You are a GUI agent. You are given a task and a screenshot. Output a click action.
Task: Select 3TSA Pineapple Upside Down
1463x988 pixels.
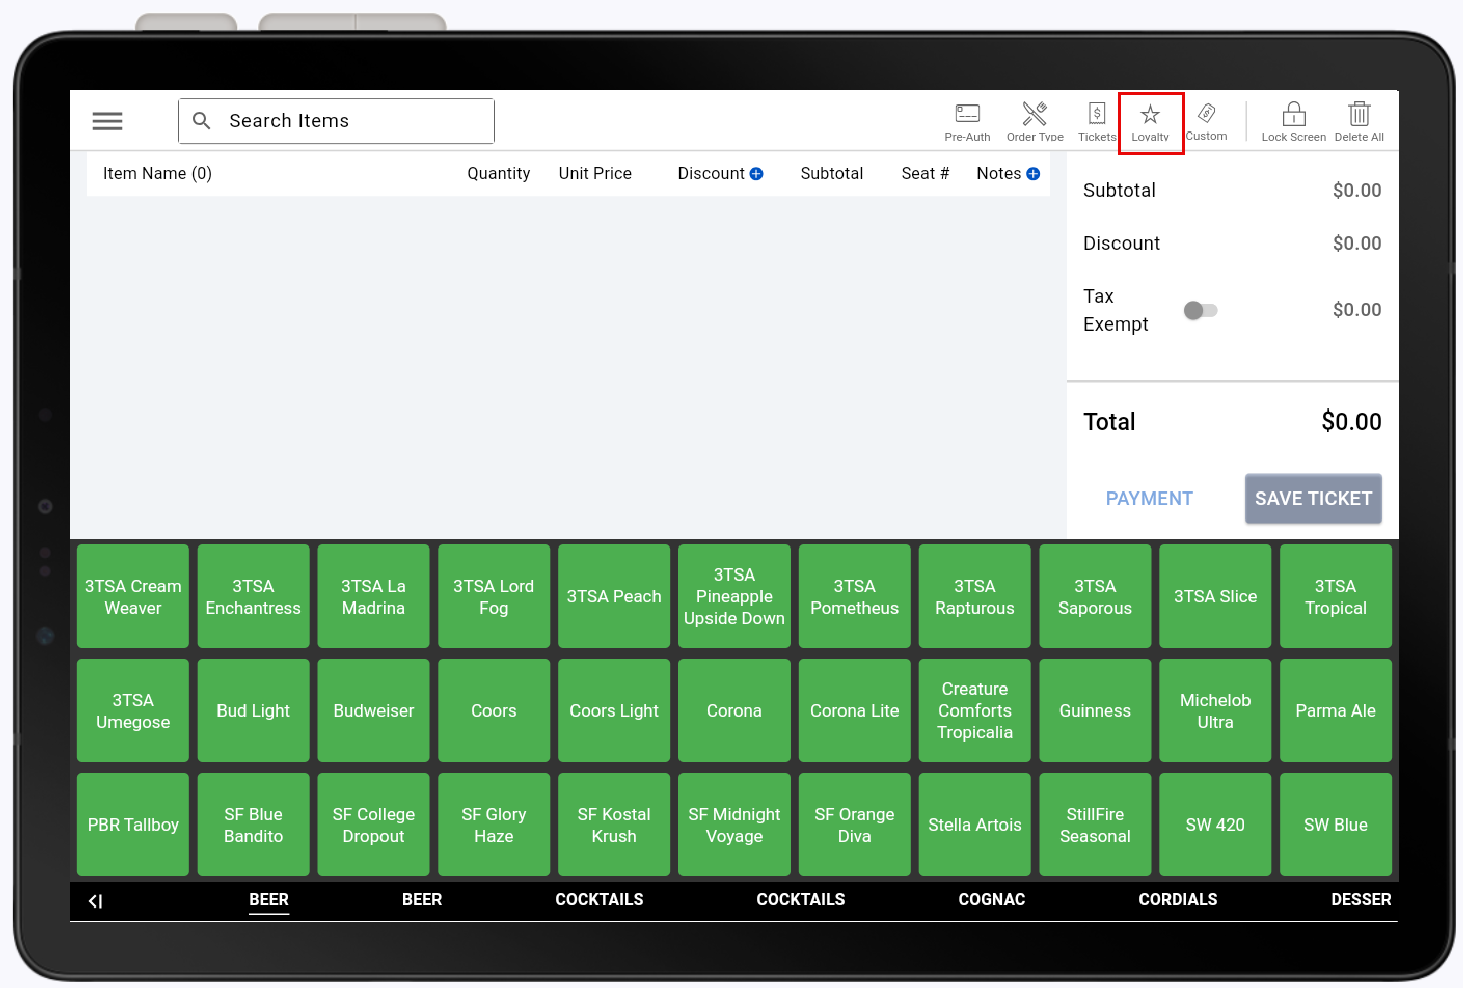(x=734, y=596)
